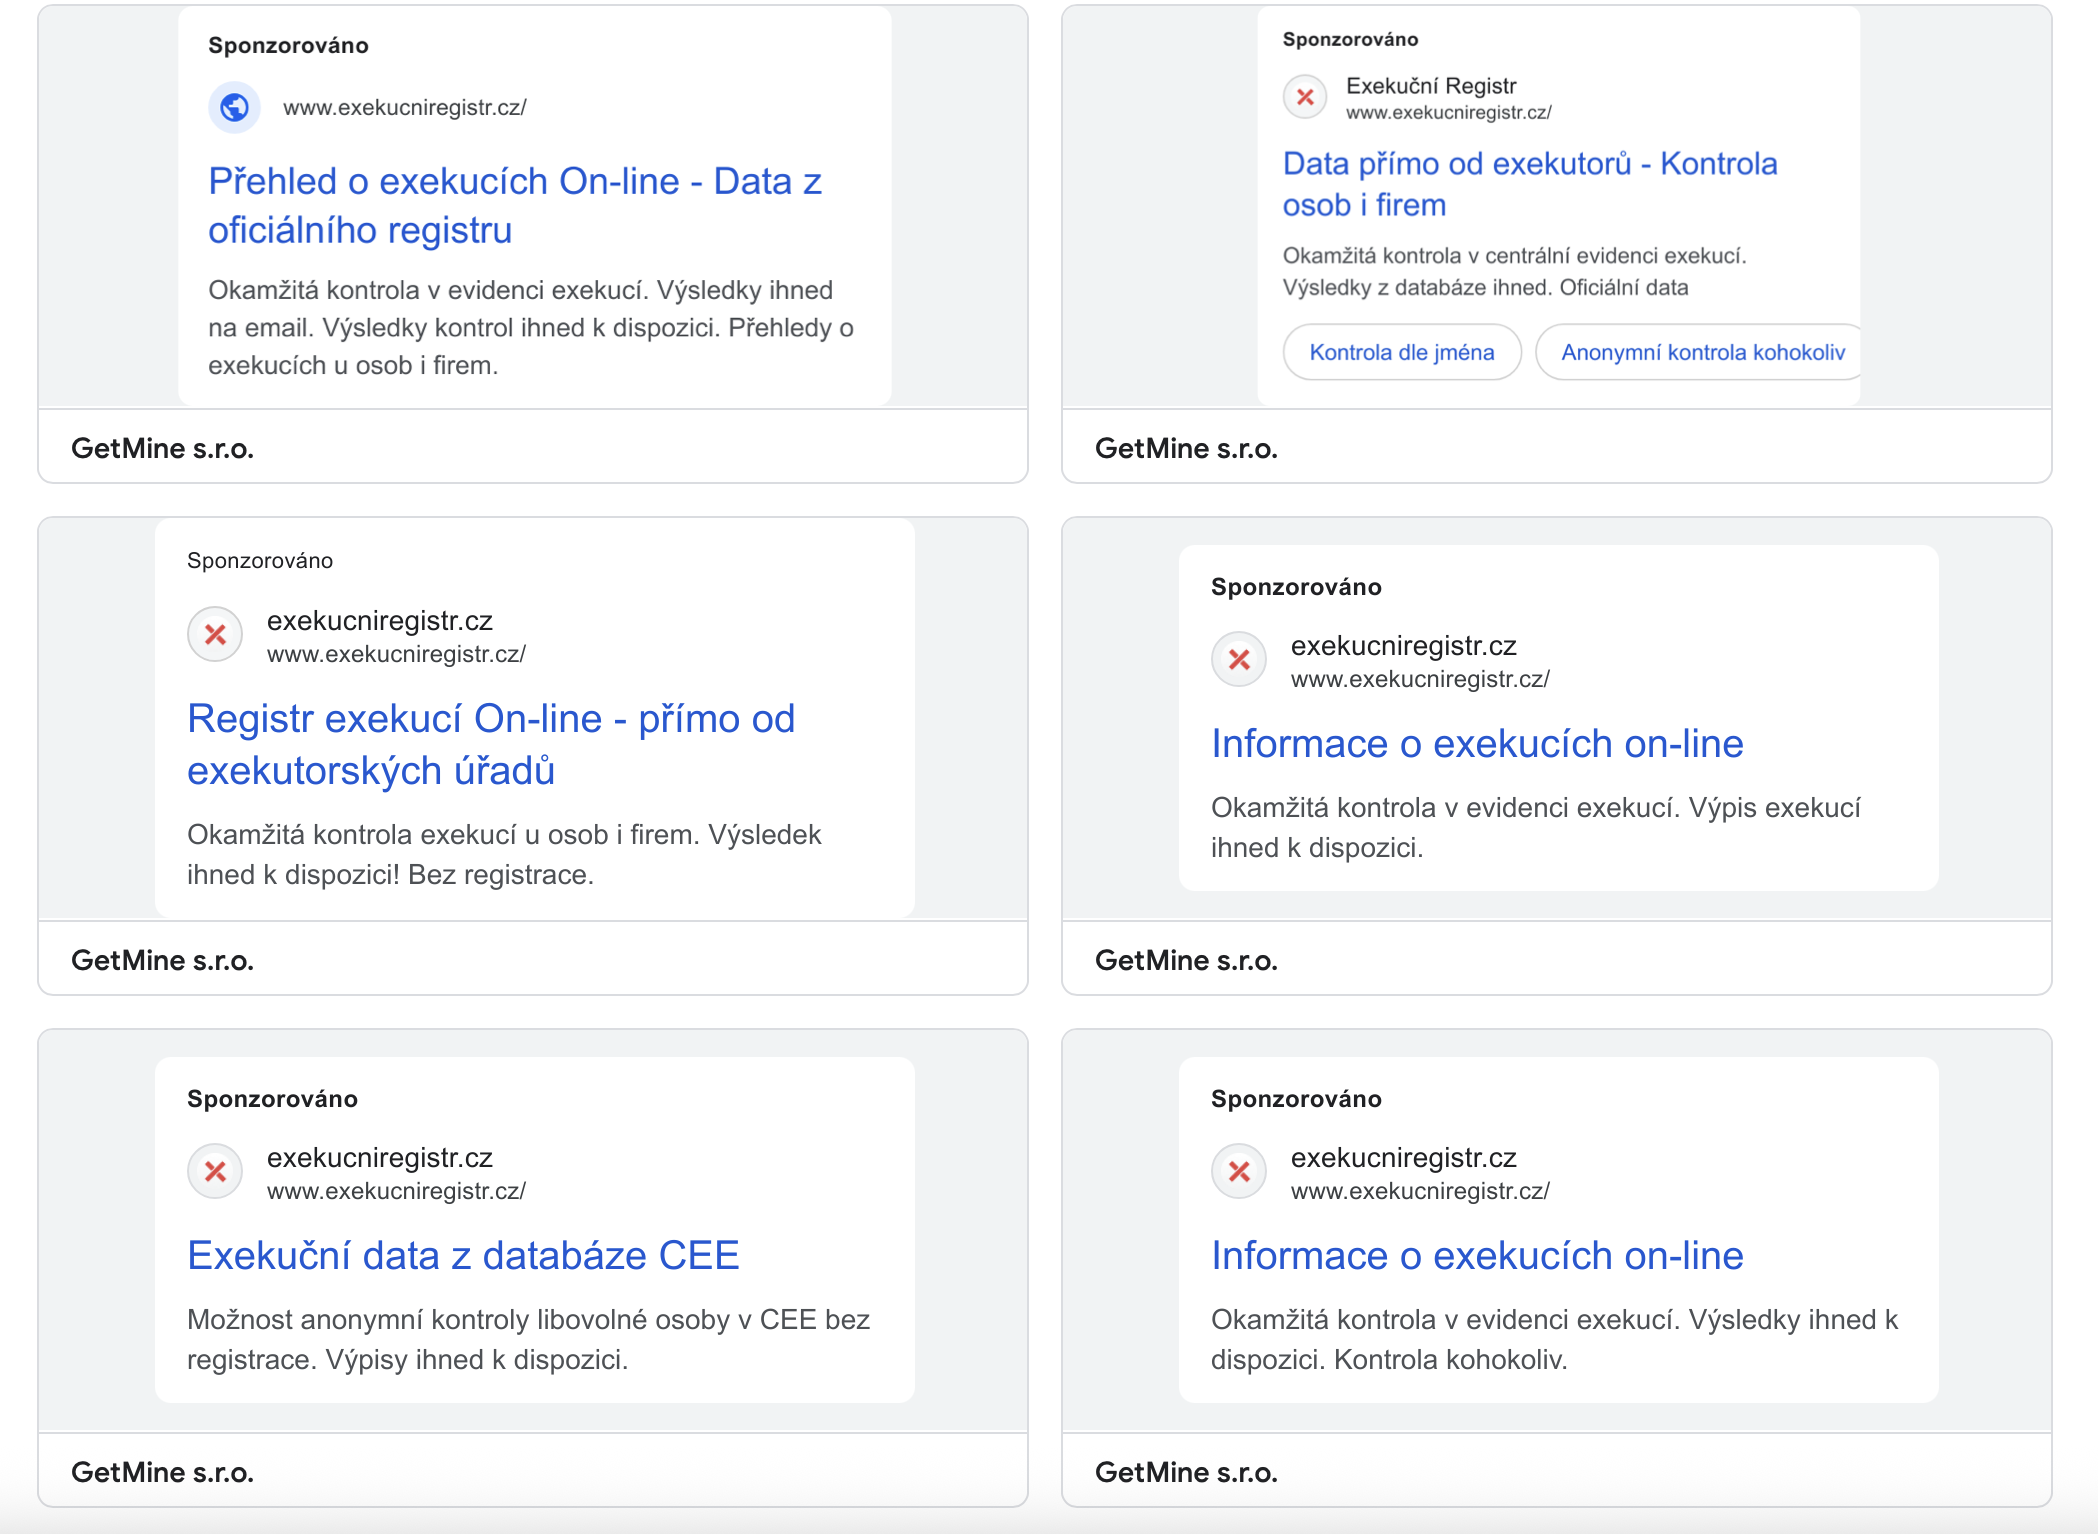2098x1534 pixels.
Task: Click description ending Kontrola kohokoliv
Action: tap(1554, 1340)
